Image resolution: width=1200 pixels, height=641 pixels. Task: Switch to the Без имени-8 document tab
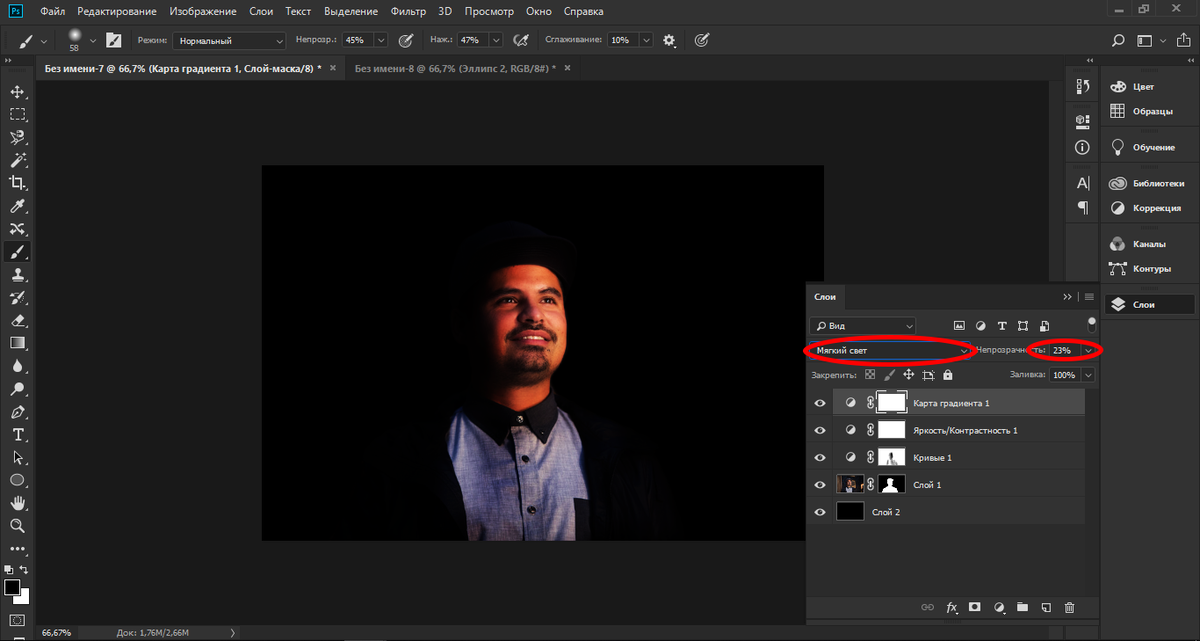click(449, 69)
